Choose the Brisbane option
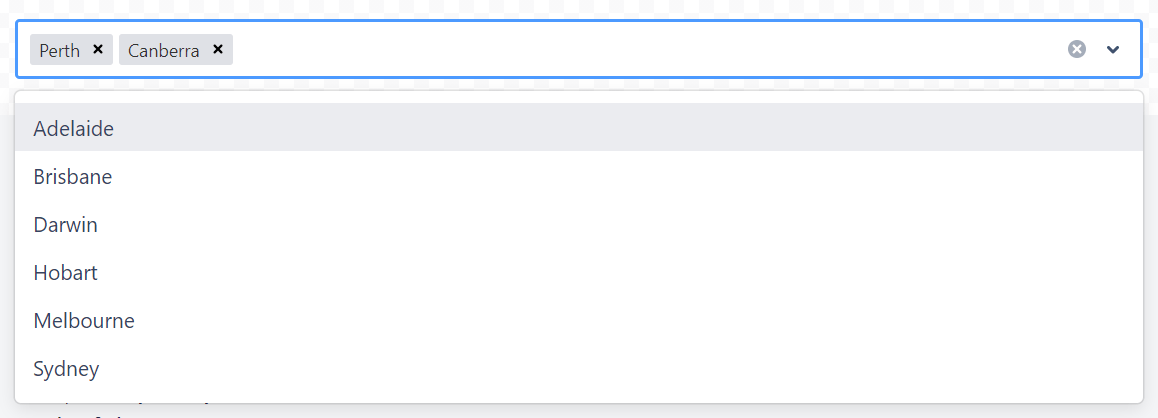 (73, 177)
